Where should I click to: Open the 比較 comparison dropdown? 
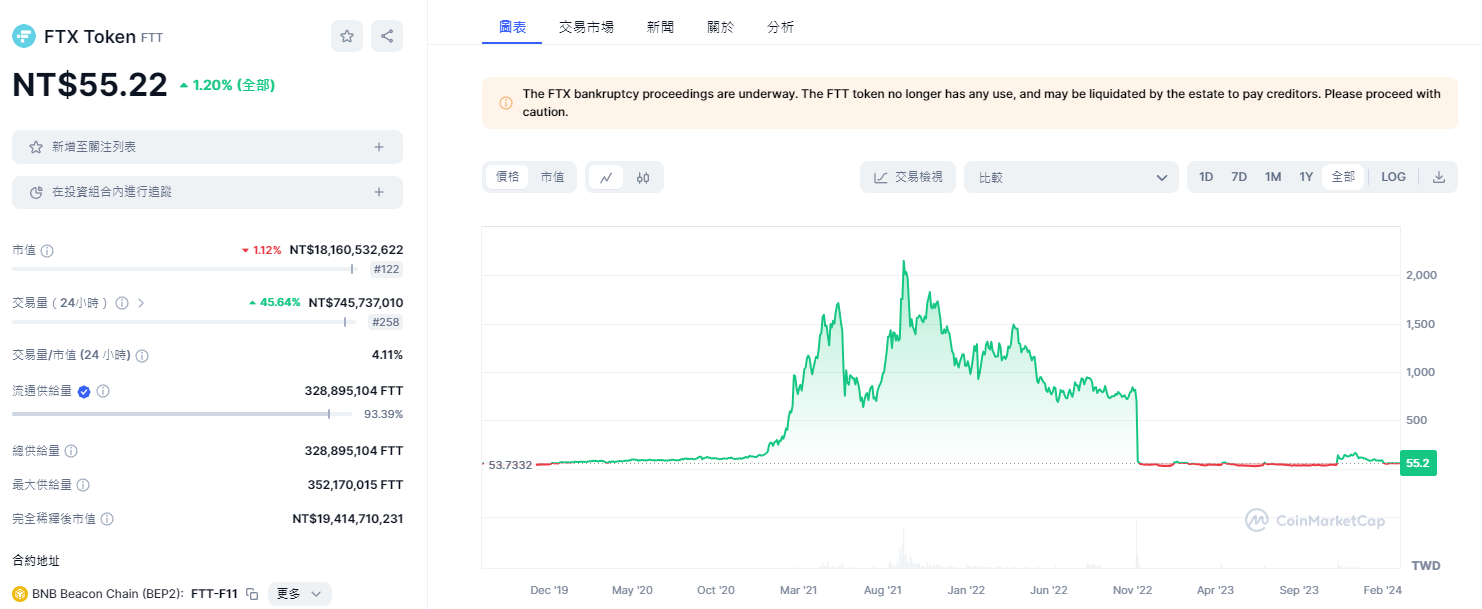click(x=1072, y=177)
